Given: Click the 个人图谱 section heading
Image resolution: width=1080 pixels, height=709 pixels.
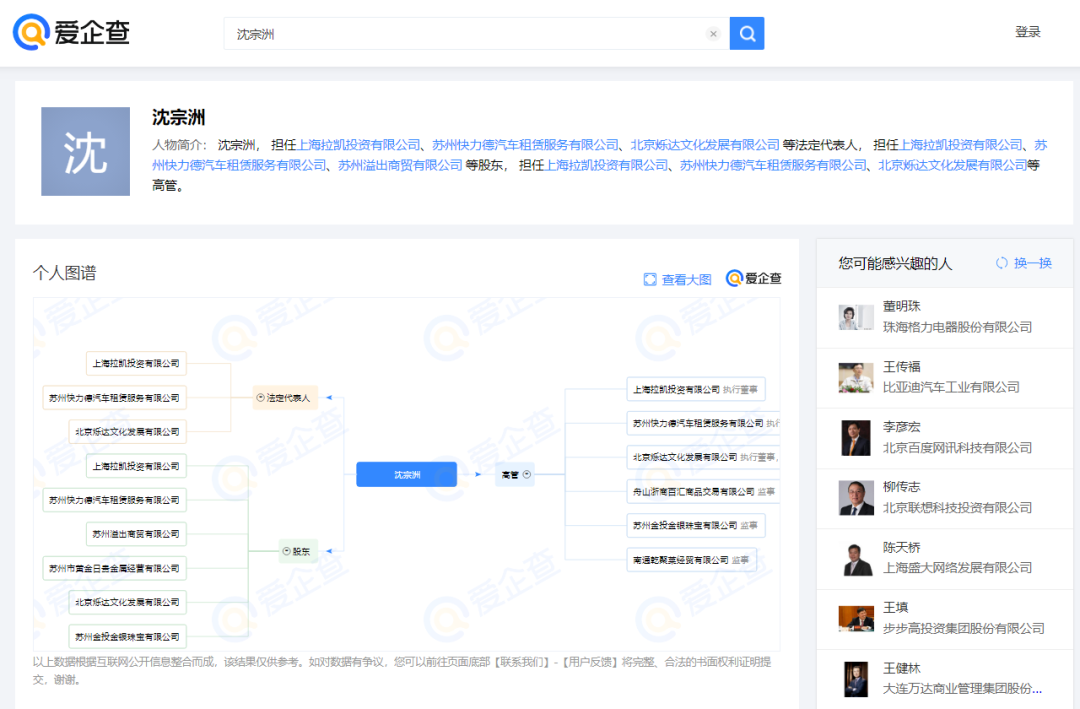Looking at the screenshot, I should [x=65, y=273].
